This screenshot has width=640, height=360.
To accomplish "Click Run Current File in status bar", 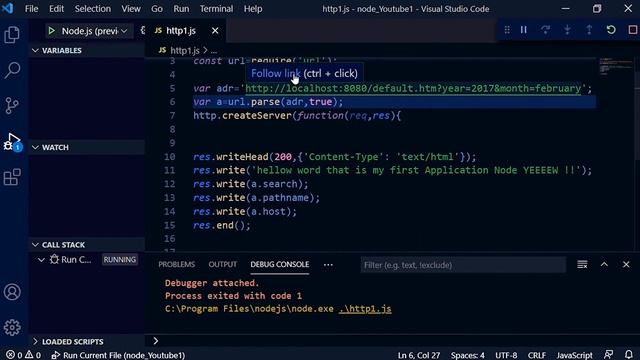I will tap(118, 355).
